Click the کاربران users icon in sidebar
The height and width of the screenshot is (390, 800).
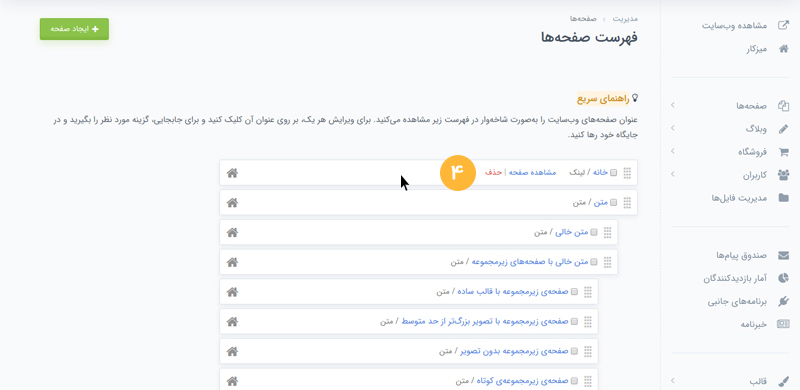[x=783, y=175]
